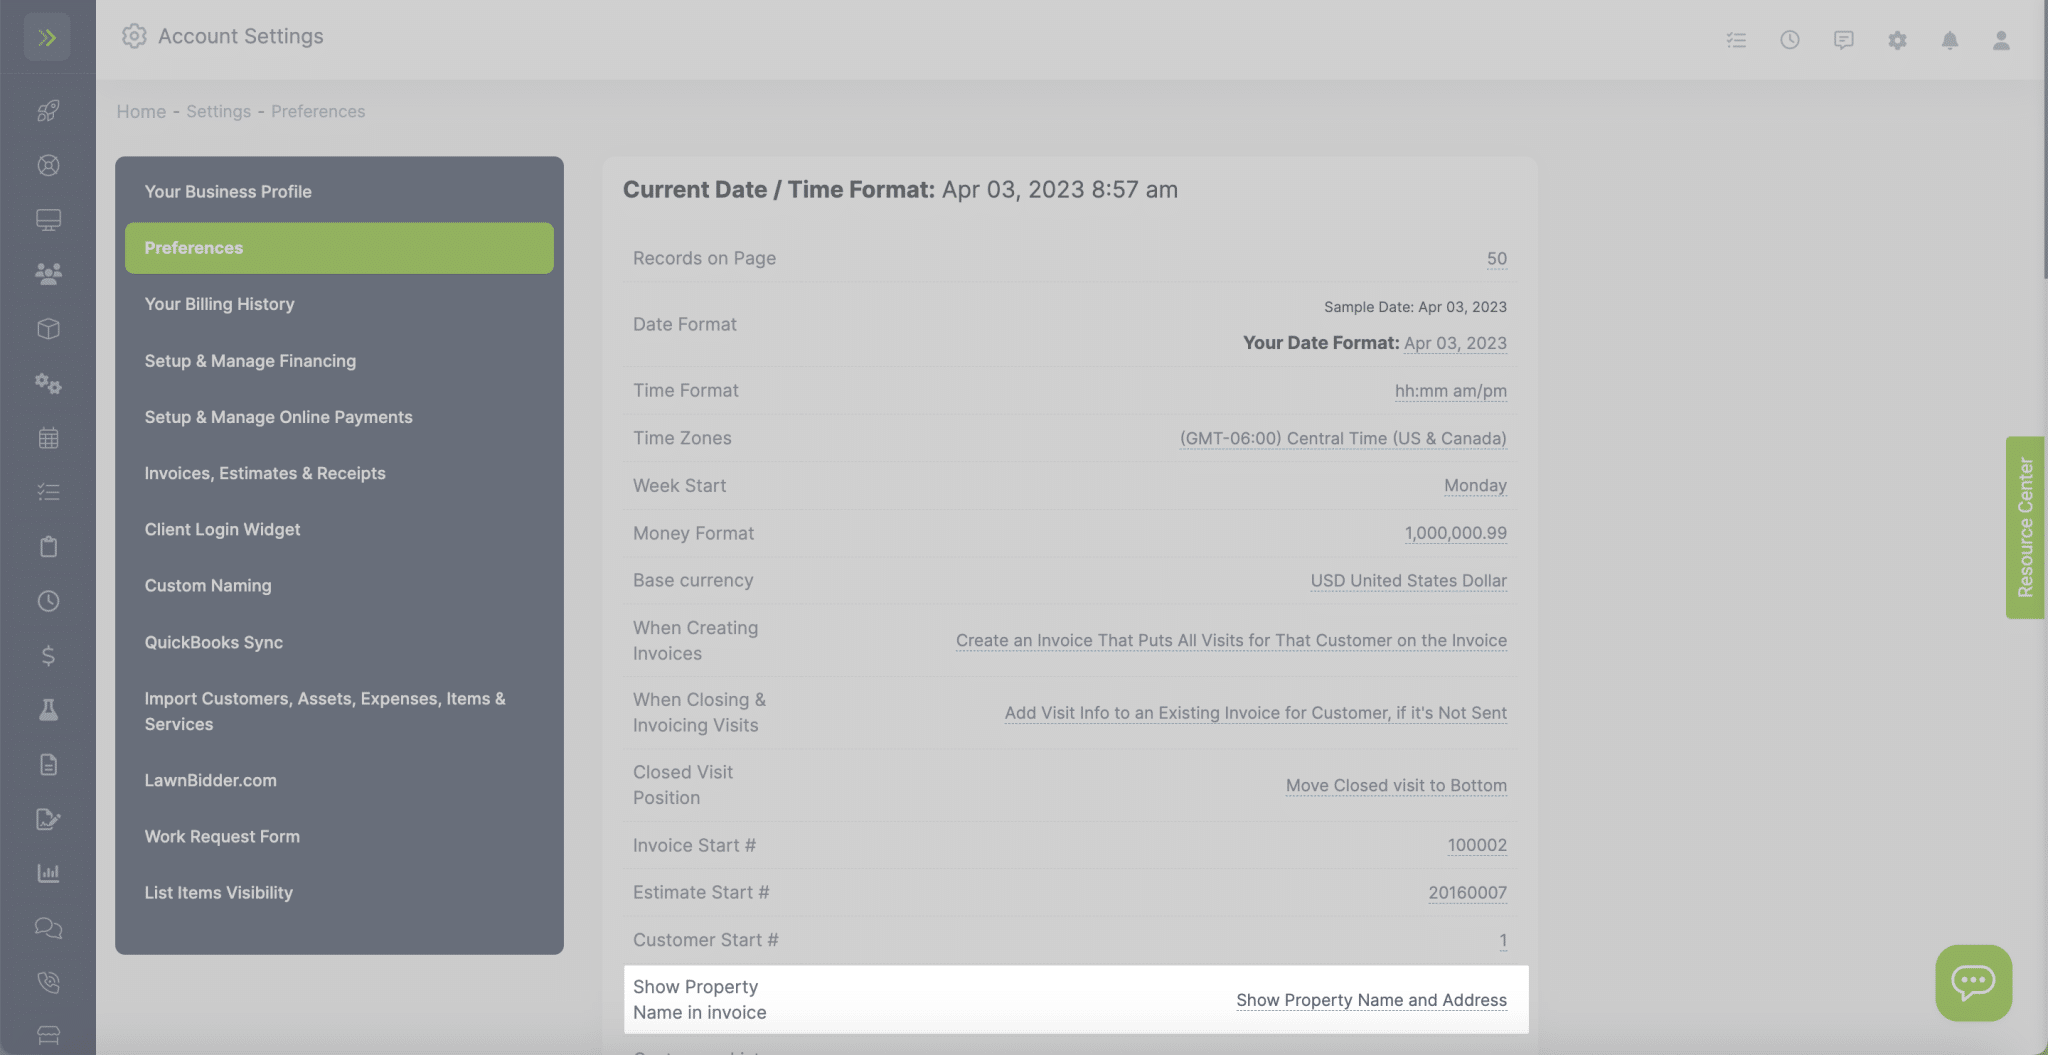The width and height of the screenshot is (2048, 1055).
Task: Change the Week Start setting from Monday
Action: point(1475,485)
